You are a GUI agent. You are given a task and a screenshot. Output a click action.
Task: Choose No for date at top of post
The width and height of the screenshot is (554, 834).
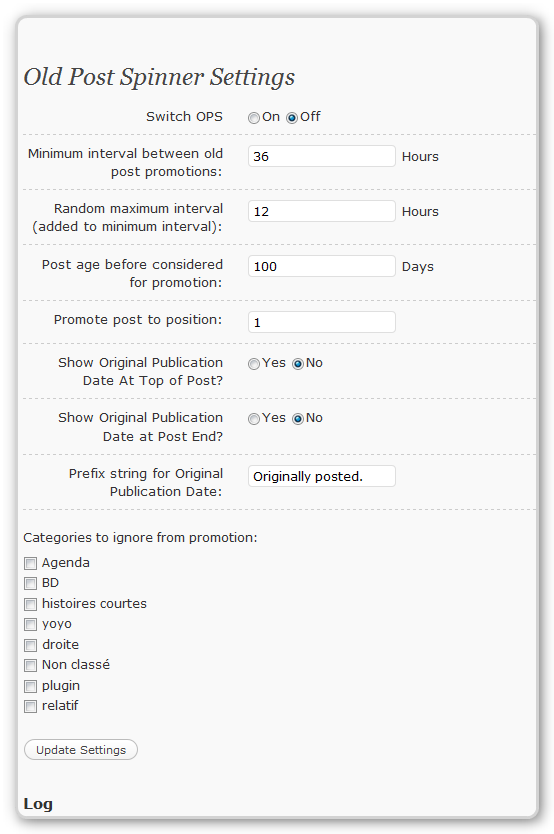pyautogui.click(x=298, y=364)
